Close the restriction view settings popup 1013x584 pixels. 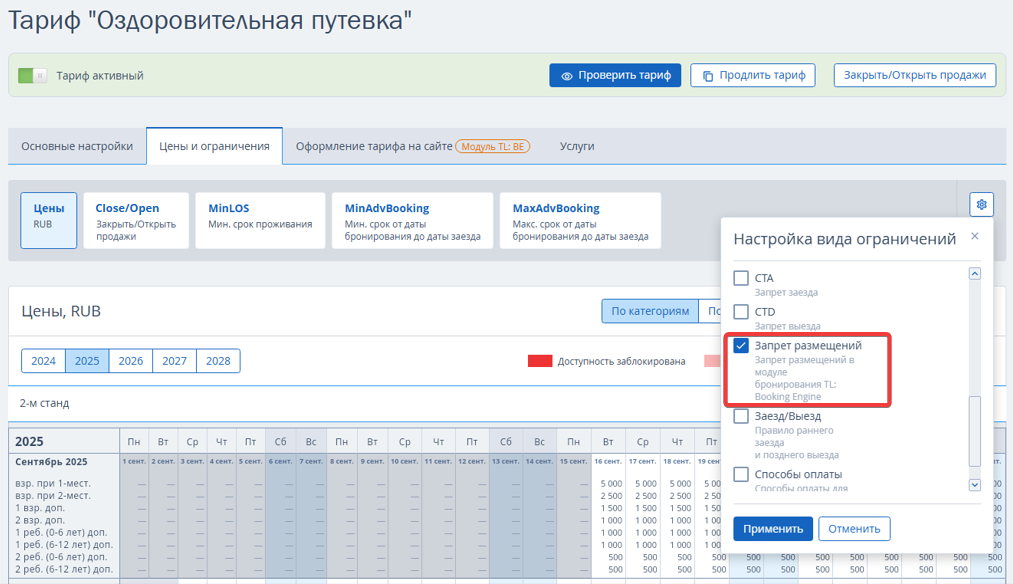click(x=975, y=236)
